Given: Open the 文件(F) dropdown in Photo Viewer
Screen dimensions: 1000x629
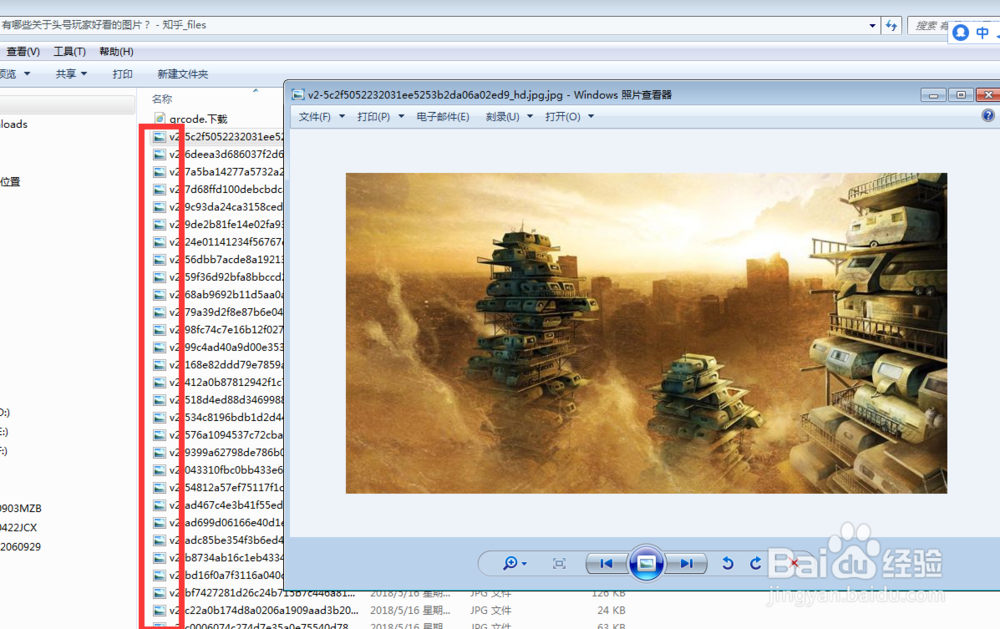Looking at the screenshot, I should point(321,117).
